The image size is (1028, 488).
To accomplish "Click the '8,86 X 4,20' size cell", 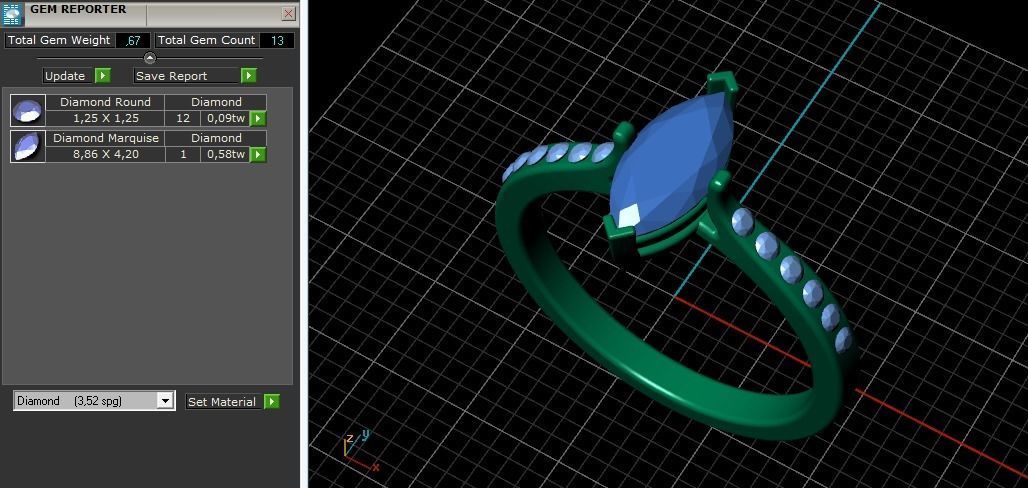I will click(106, 155).
